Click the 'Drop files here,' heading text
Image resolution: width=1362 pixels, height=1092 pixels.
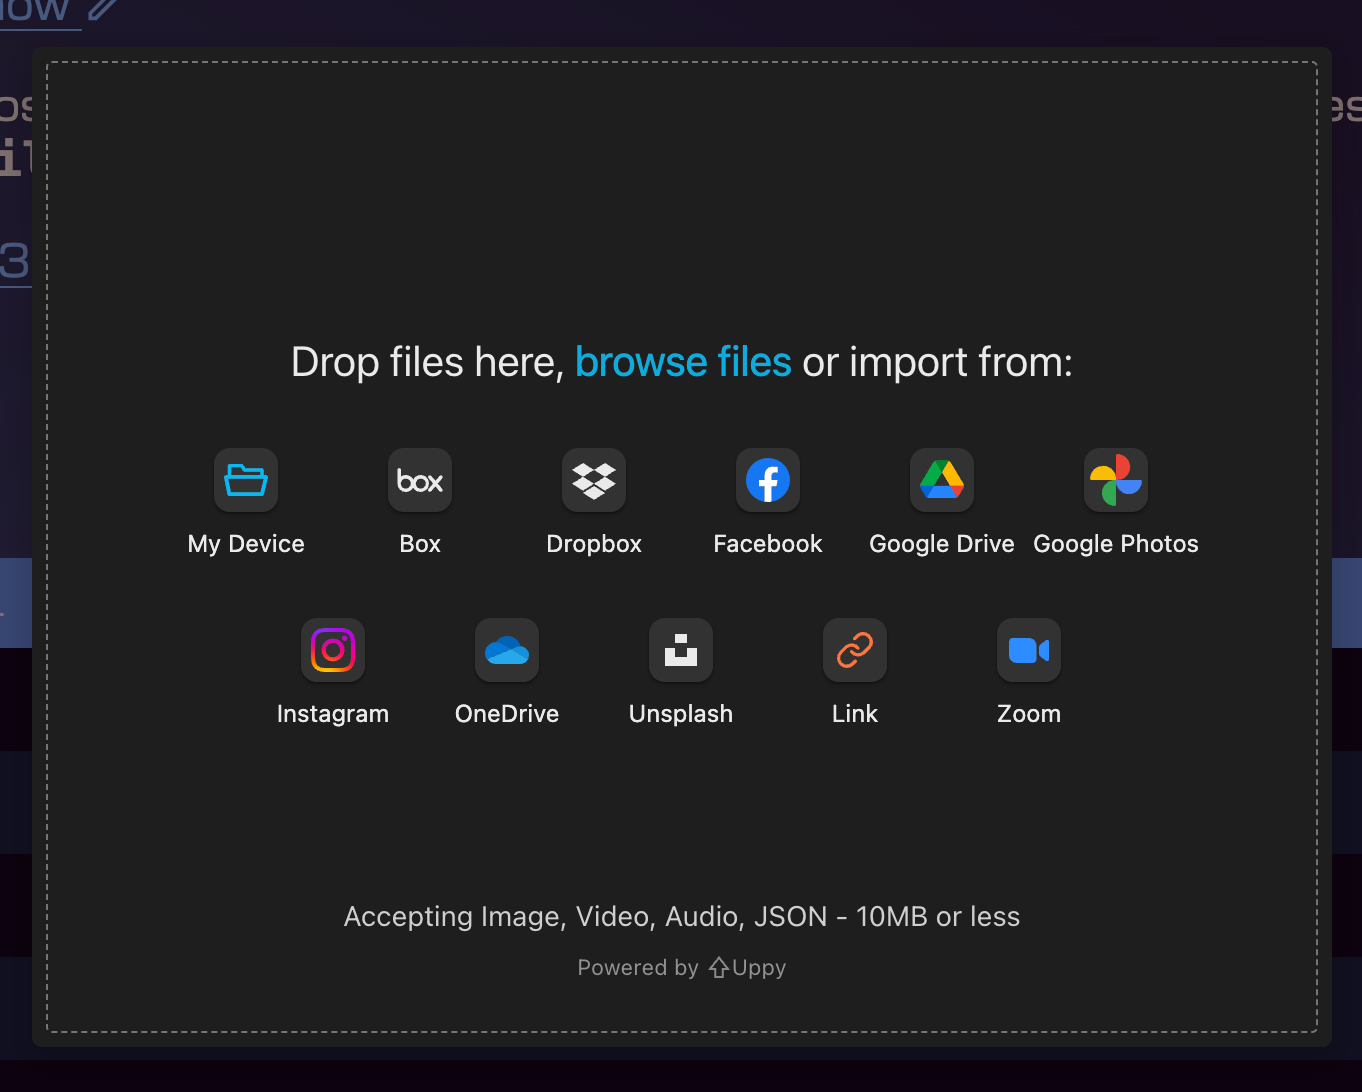pyautogui.click(x=428, y=362)
